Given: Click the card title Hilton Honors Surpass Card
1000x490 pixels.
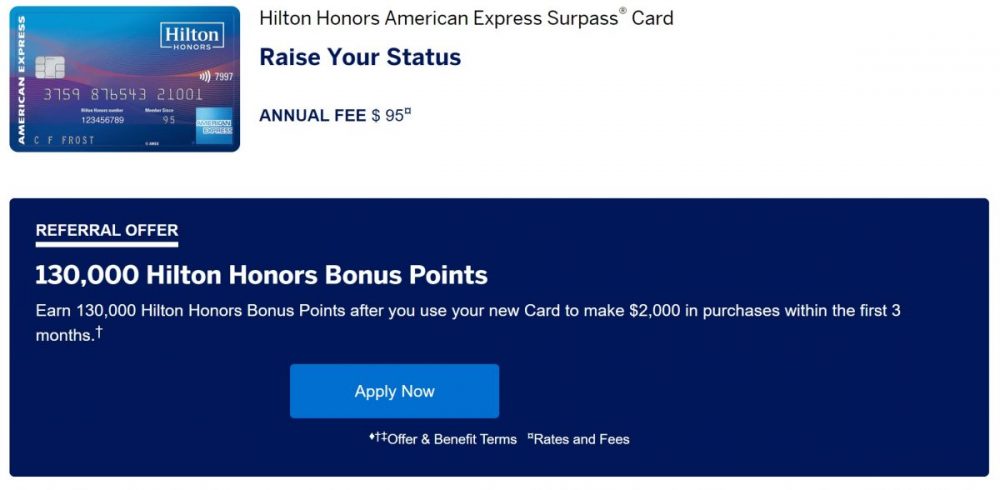Looking at the screenshot, I should [466, 18].
